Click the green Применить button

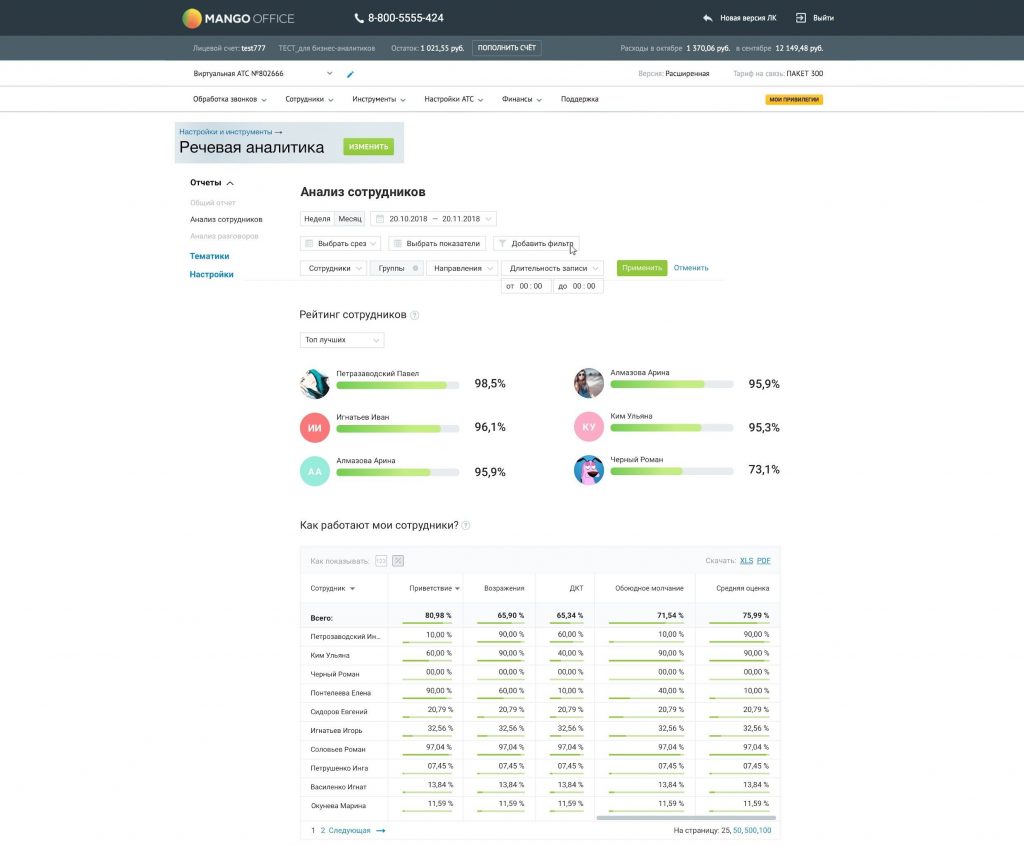pyautogui.click(x=642, y=268)
